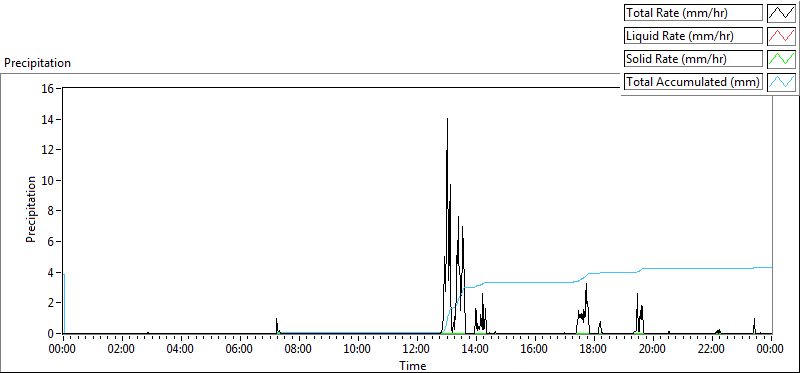The image size is (800, 373).
Task: Click the 16:00 time axis label
Action: pyautogui.click(x=535, y=349)
